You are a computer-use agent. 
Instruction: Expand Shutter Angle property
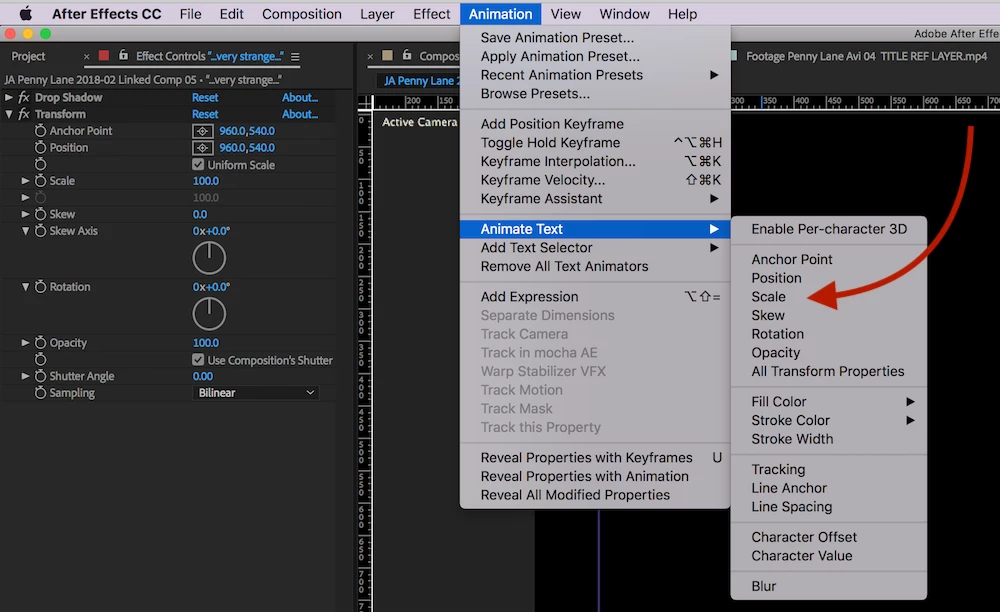(26, 375)
